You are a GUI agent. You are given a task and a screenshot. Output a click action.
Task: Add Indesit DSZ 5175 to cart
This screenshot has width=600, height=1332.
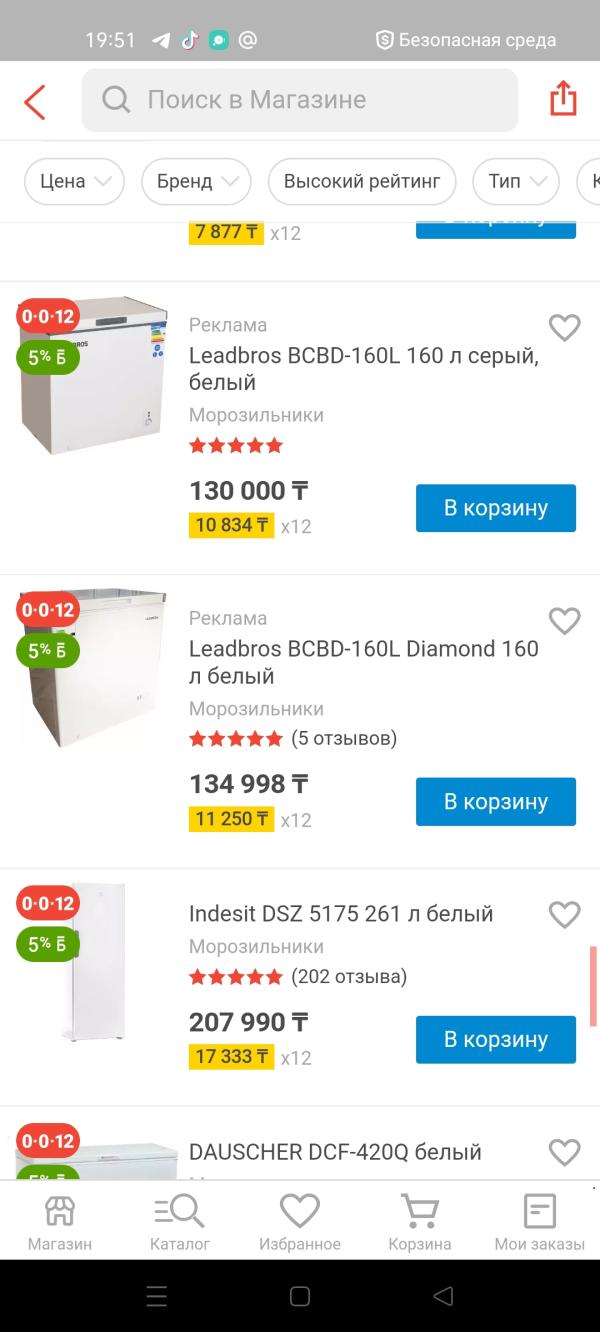(495, 1040)
